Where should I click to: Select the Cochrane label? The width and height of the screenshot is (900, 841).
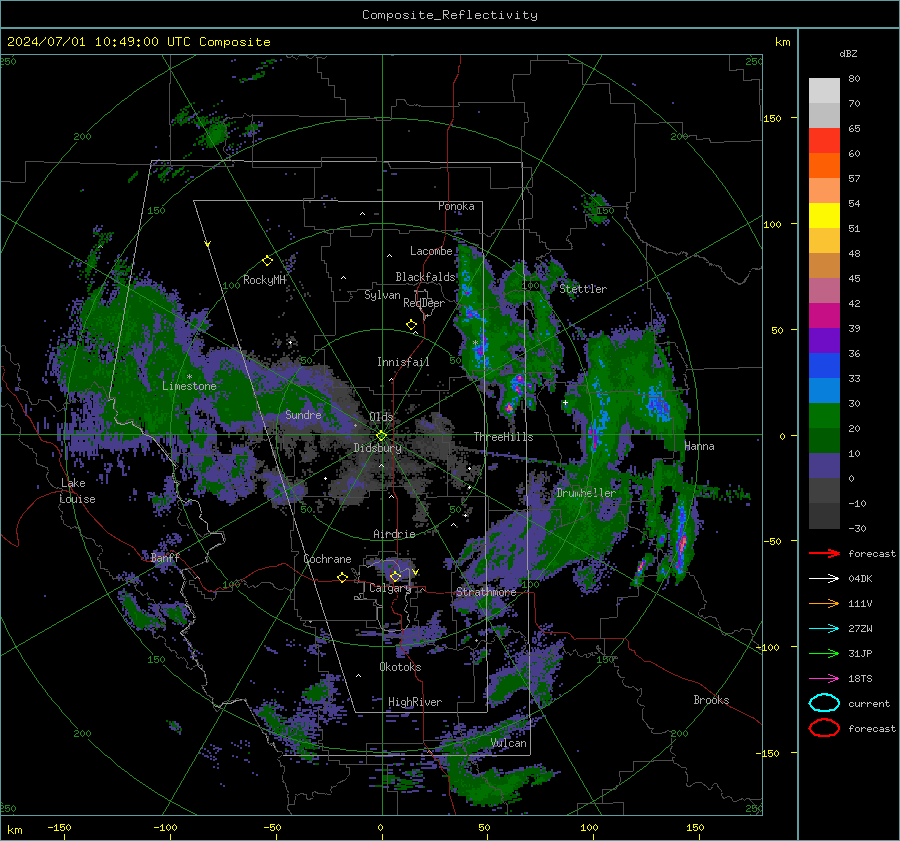click(327, 559)
